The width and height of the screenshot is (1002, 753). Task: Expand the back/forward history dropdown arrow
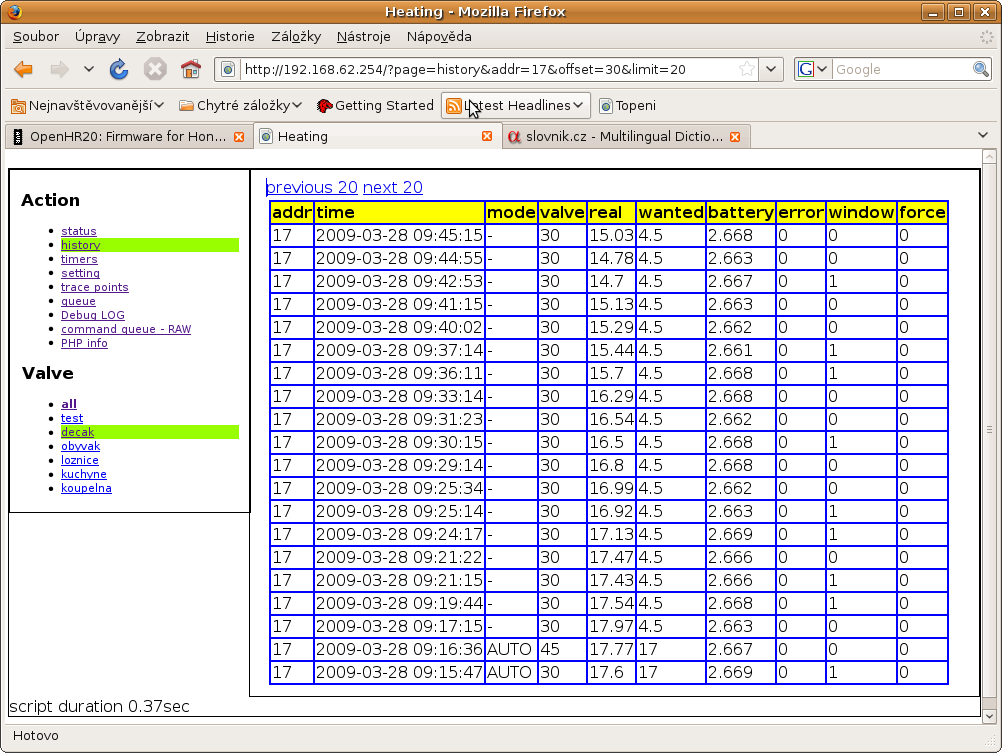[89, 69]
